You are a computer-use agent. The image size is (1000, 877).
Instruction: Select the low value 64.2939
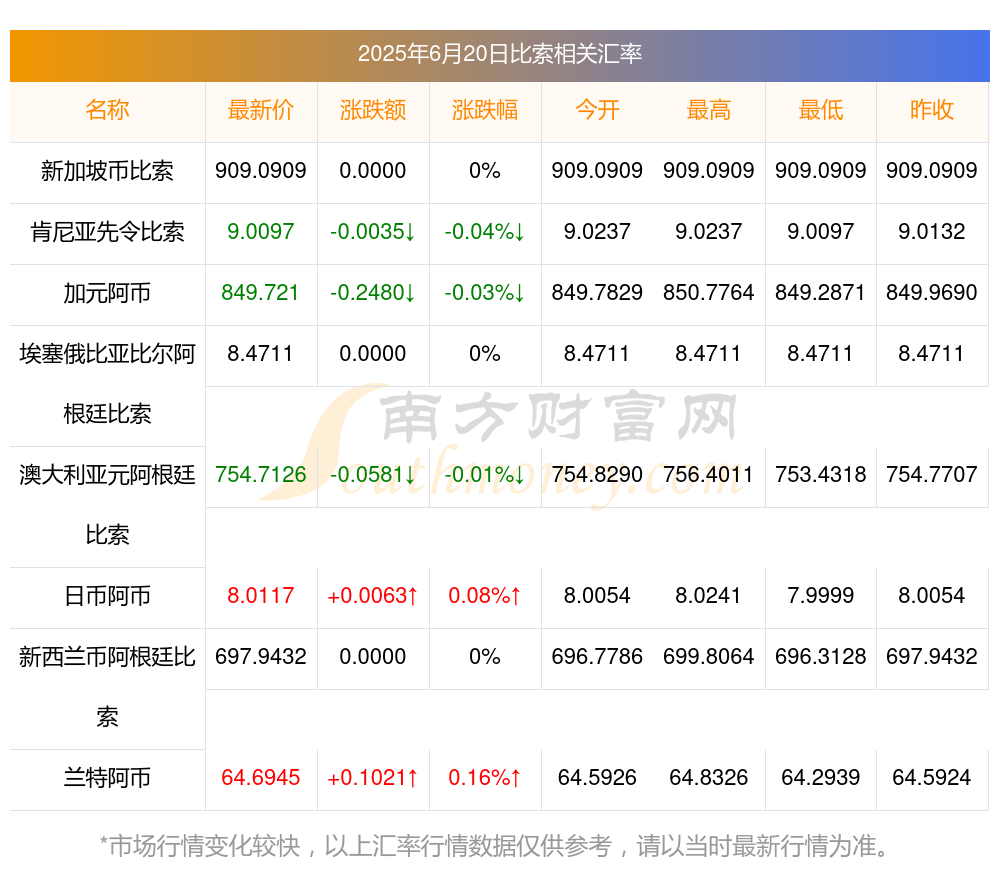click(x=821, y=778)
